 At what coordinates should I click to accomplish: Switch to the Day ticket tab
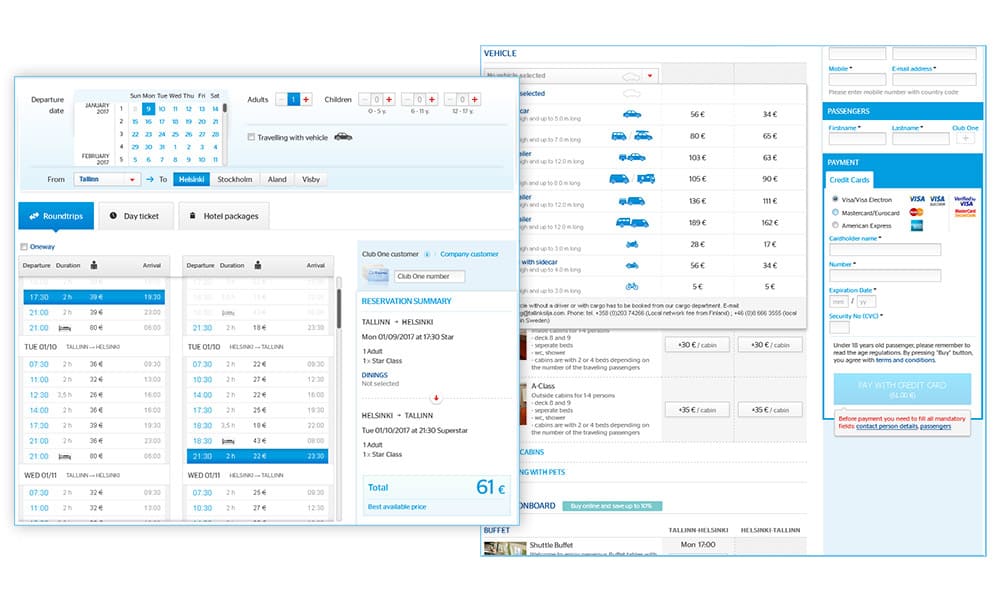coord(134,216)
